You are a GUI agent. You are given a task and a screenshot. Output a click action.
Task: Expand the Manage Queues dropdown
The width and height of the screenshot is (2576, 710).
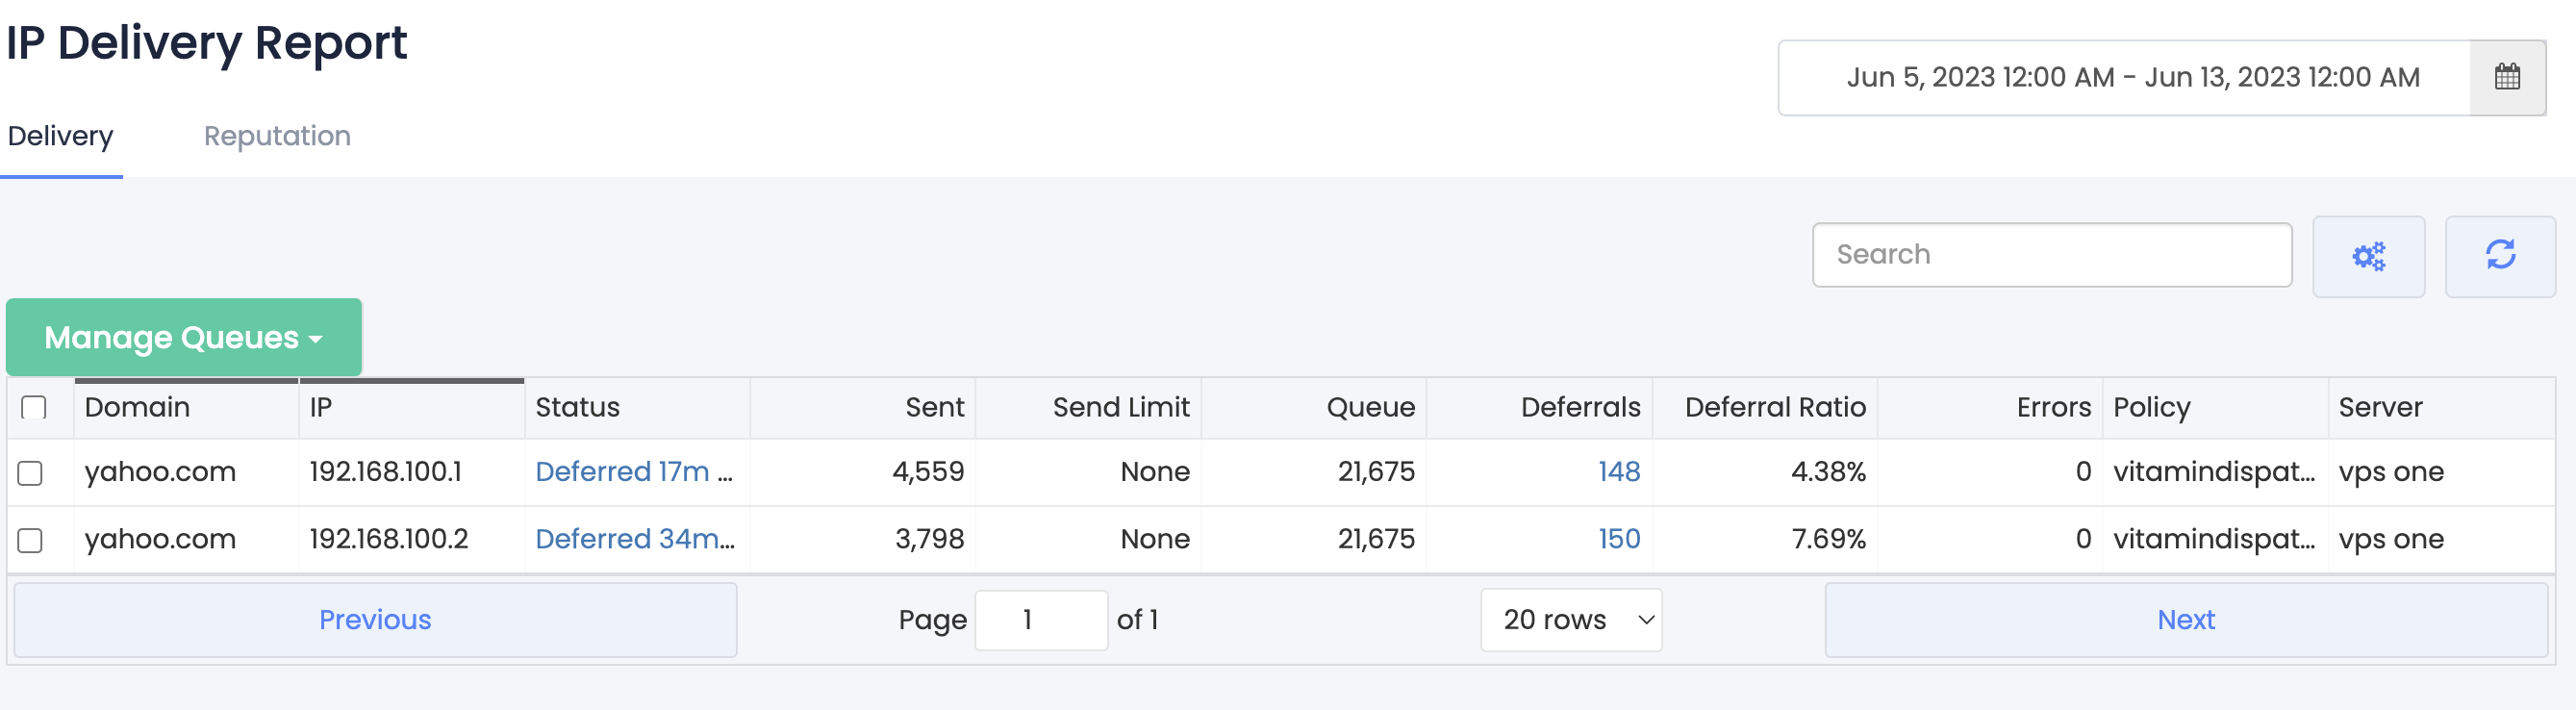click(x=184, y=337)
